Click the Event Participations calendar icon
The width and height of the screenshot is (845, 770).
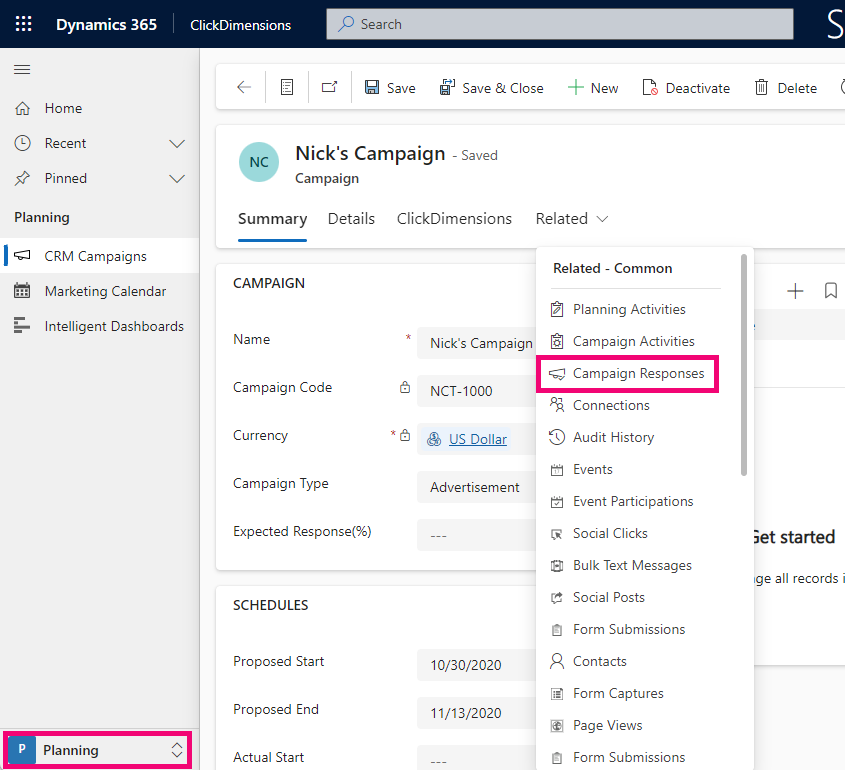pyautogui.click(x=557, y=502)
